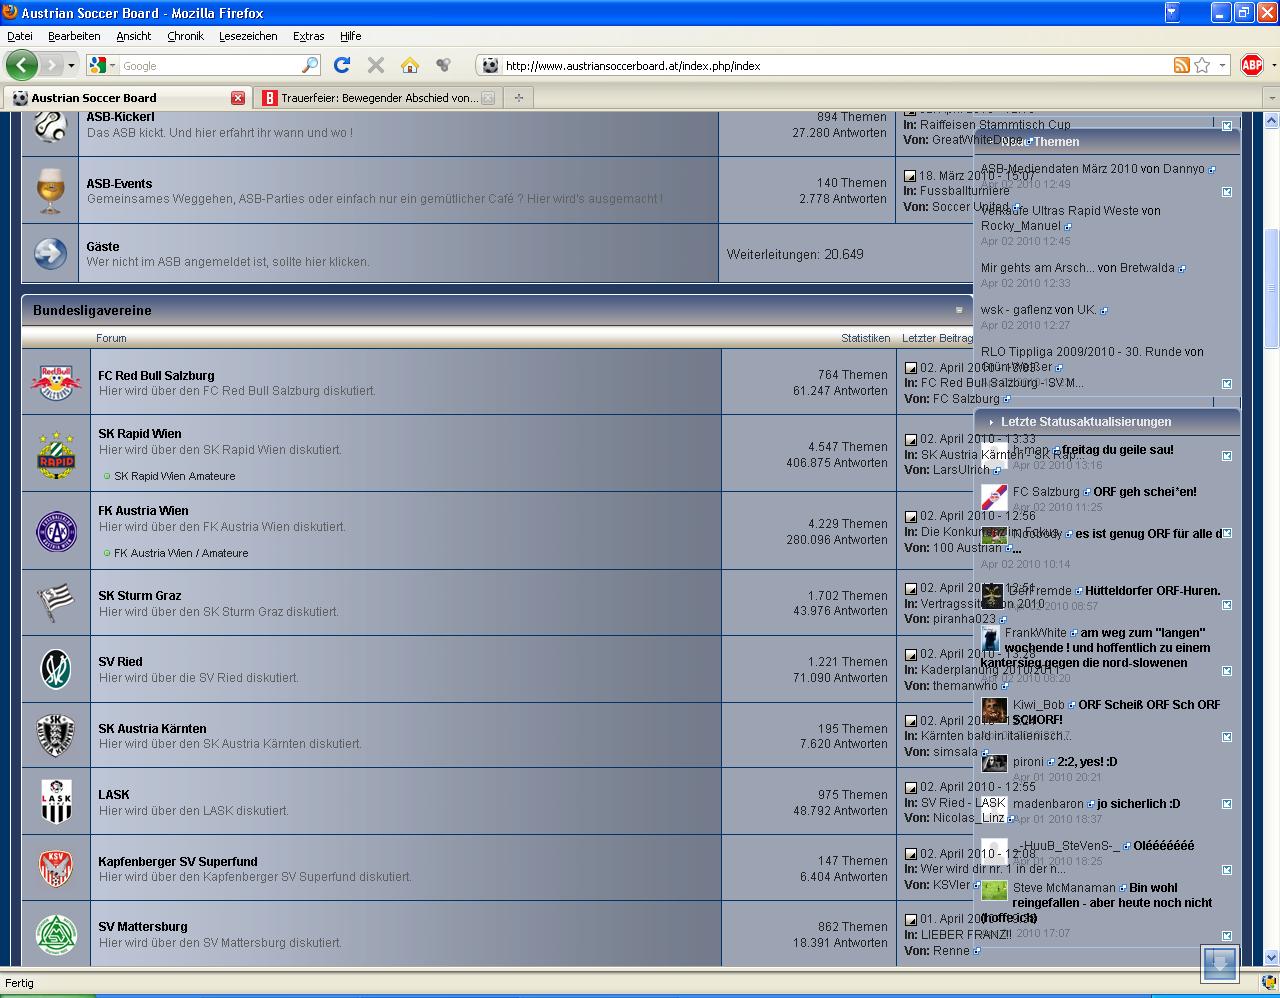Open the home page via house icon
The width and height of the screenshot is (1280, 998).
pyautogui.click(x=409, y=65)
